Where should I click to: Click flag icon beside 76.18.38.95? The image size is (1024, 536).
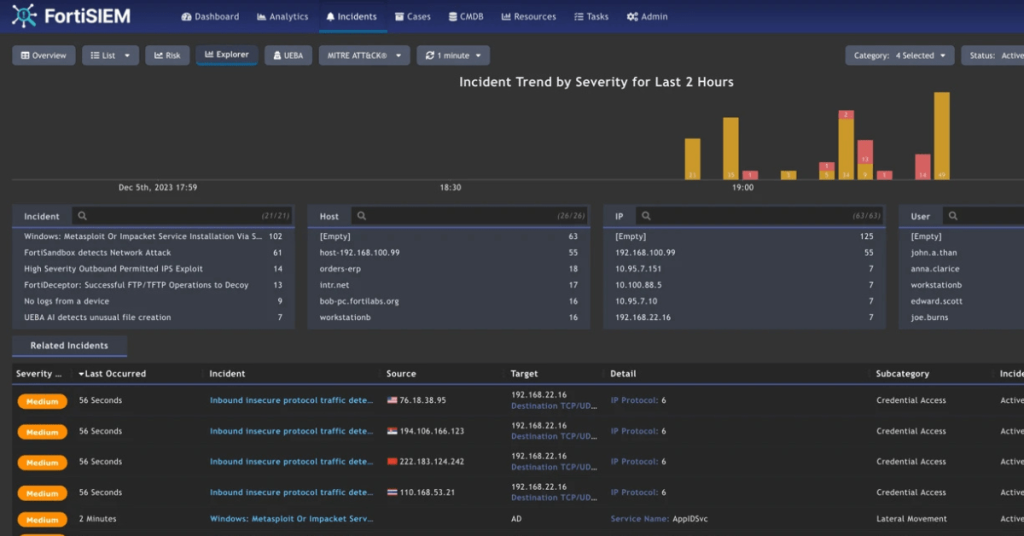392,400
